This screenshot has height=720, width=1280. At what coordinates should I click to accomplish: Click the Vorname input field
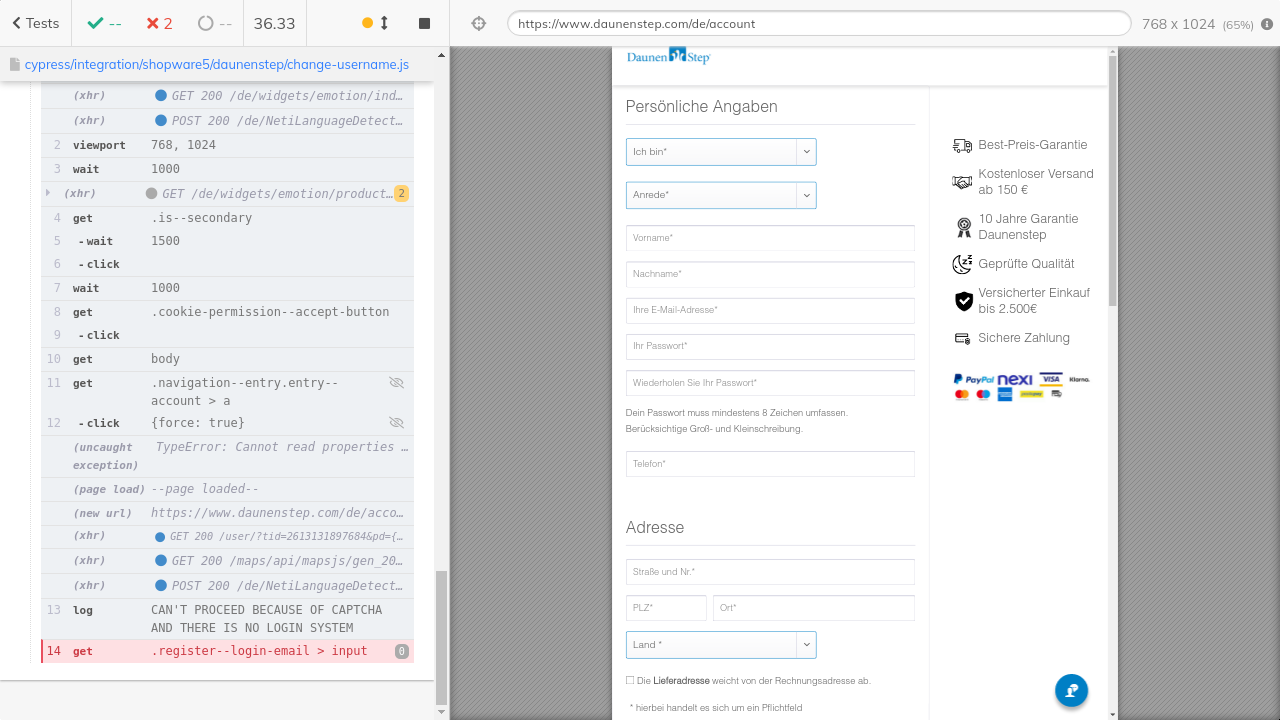point(770,238)
